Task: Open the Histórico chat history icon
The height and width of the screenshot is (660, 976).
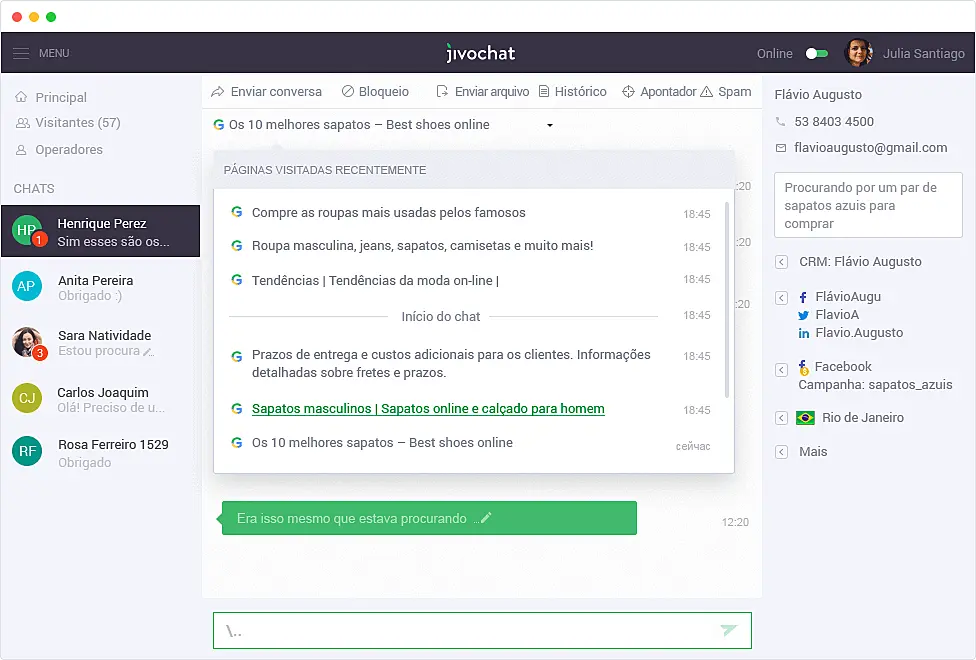Action: 543,91
